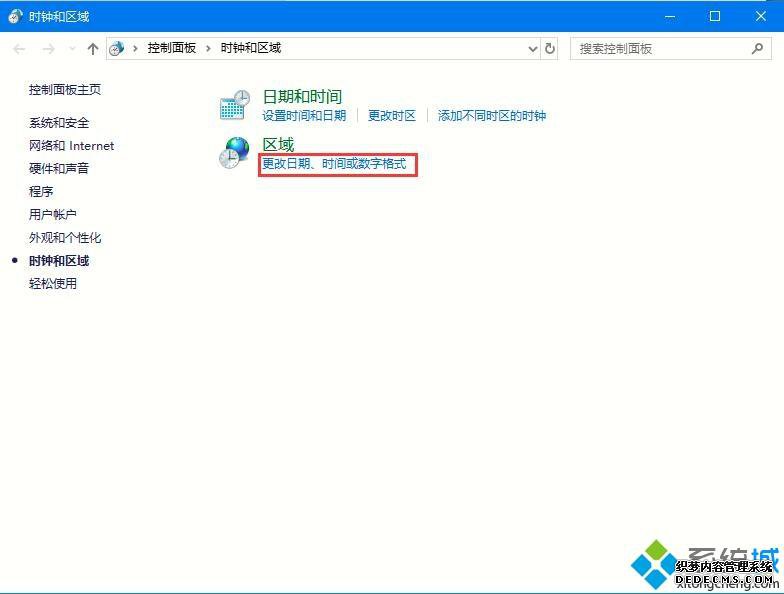This screenshot has height=594, width=784.
Task: Click the control panel icon in the address bar
Action: [x=116, y=48]
